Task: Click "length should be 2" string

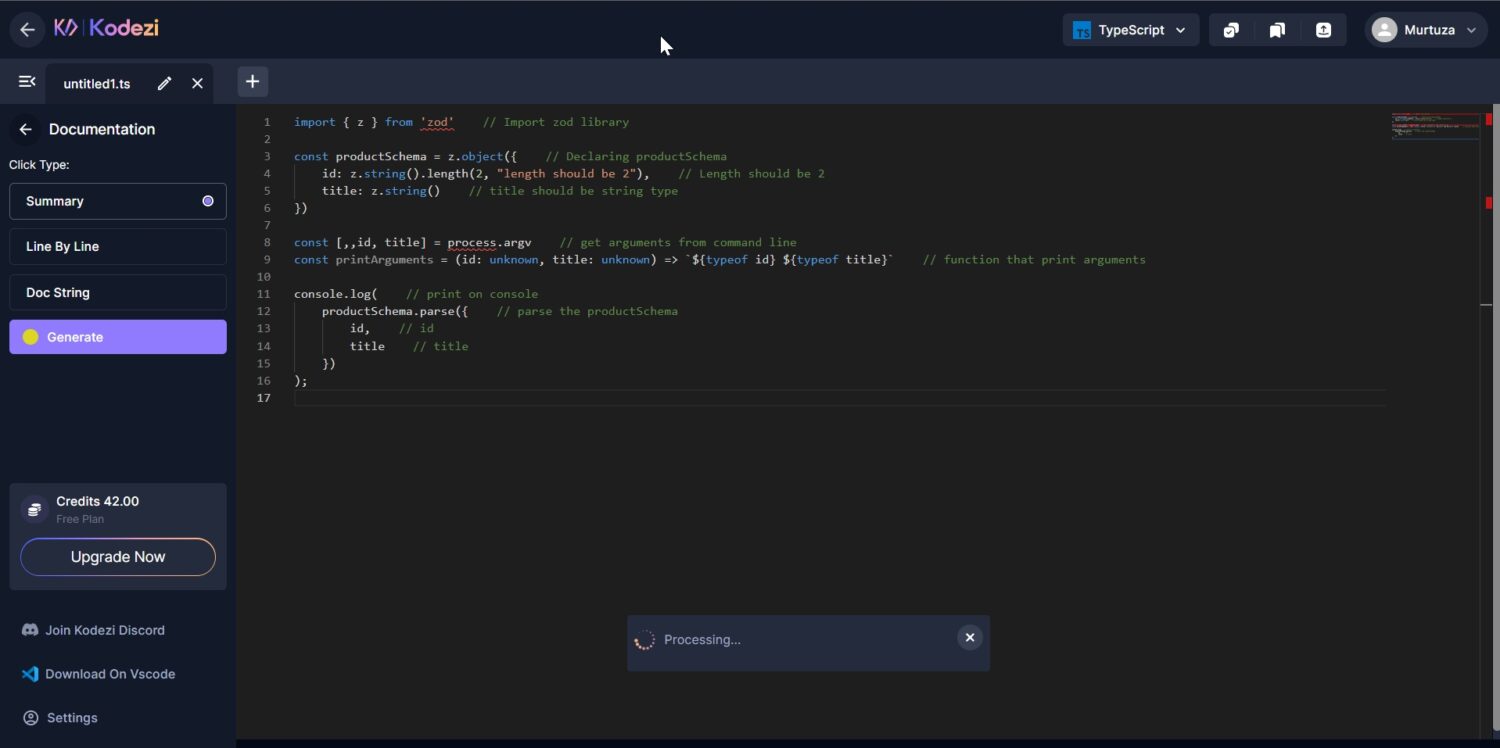Action: 566,174
